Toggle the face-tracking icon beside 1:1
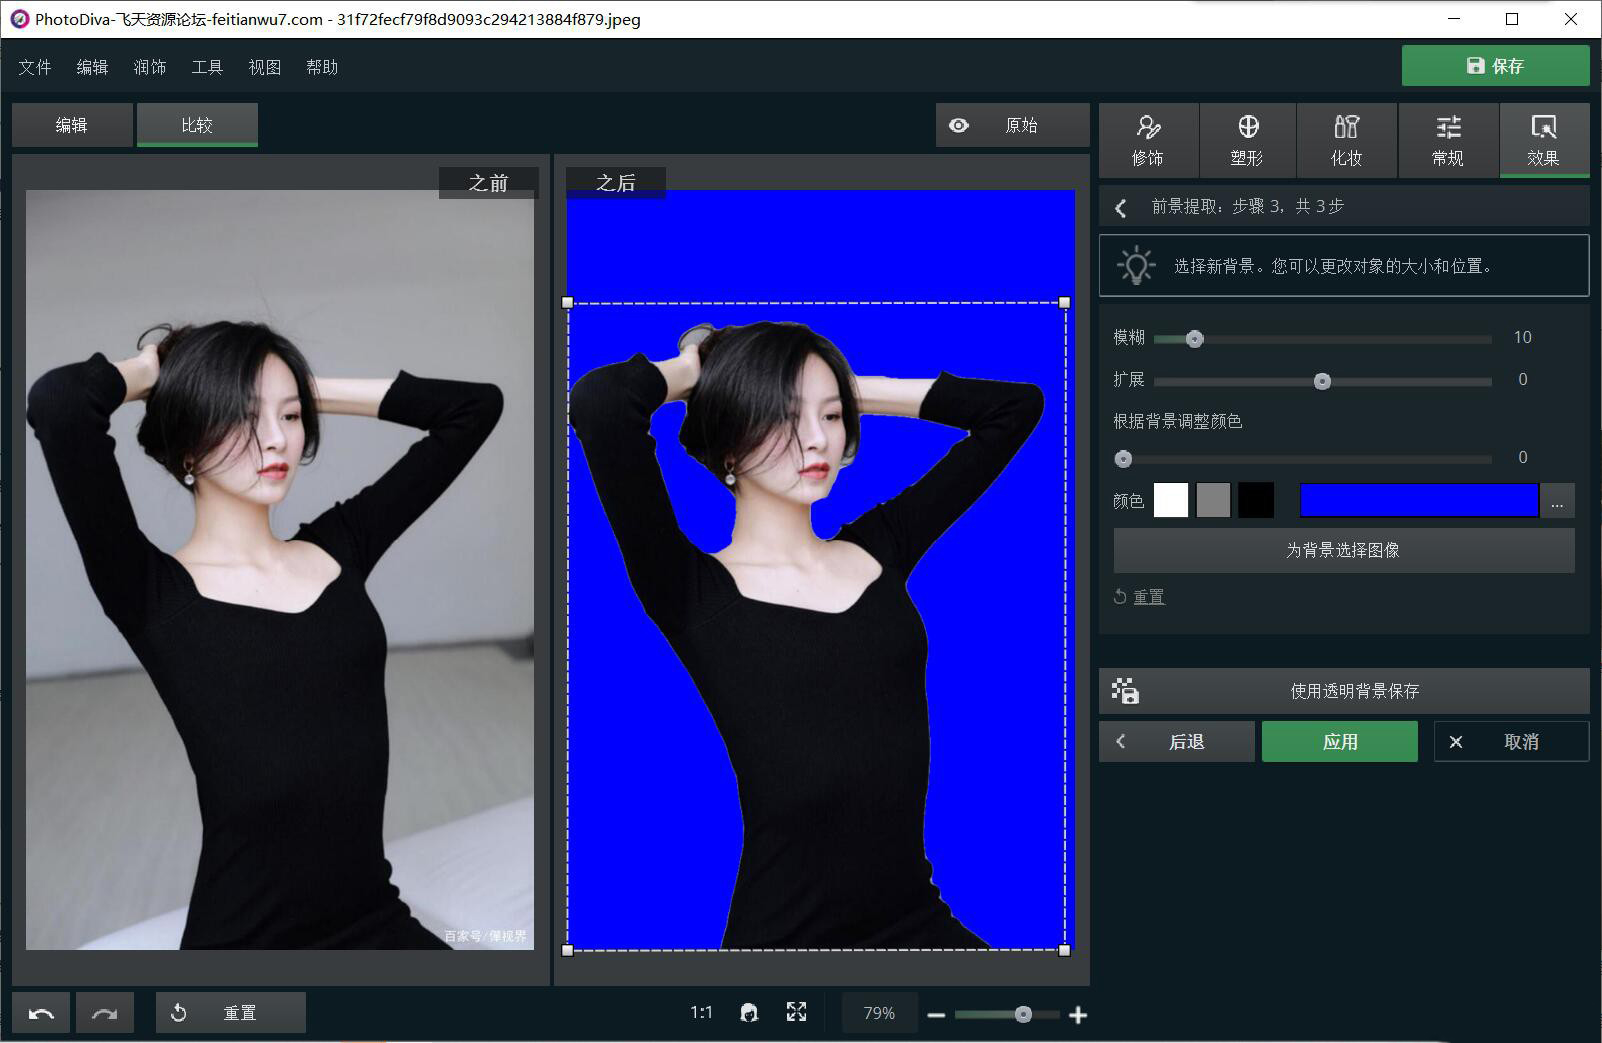 (x=748, y=1012)
